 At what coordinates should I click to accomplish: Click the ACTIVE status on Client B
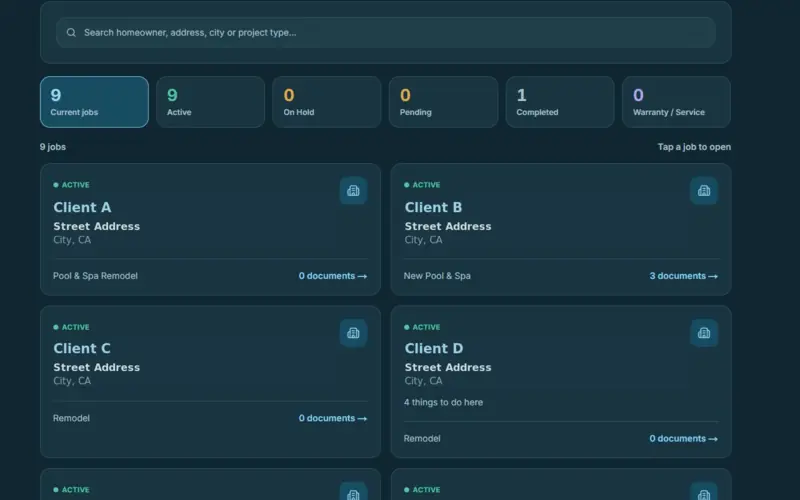point(422,185)
